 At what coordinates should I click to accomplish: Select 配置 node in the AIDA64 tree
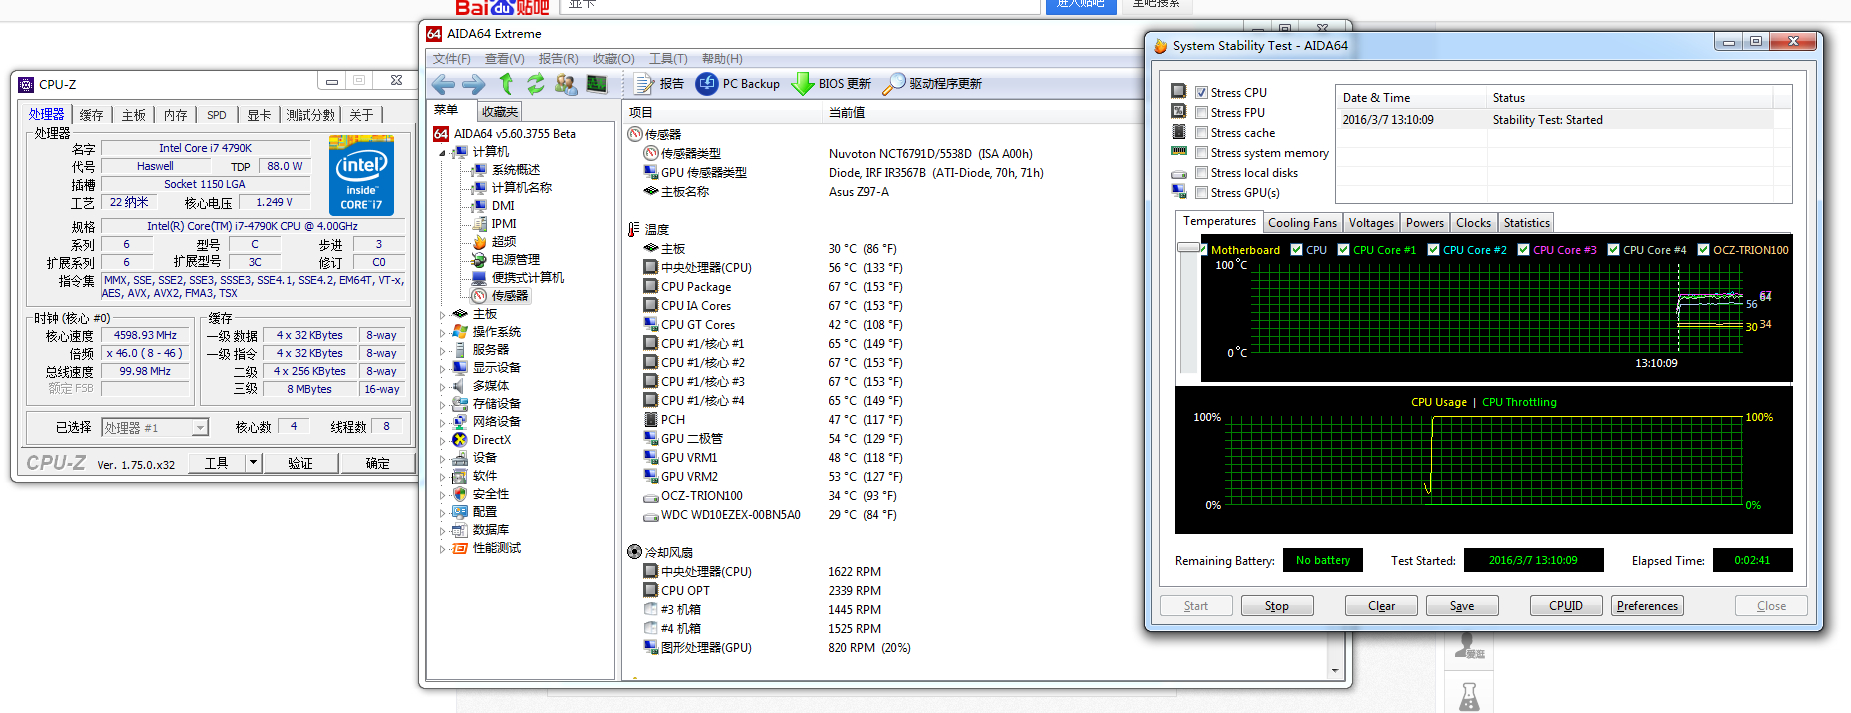coord(475,512)
